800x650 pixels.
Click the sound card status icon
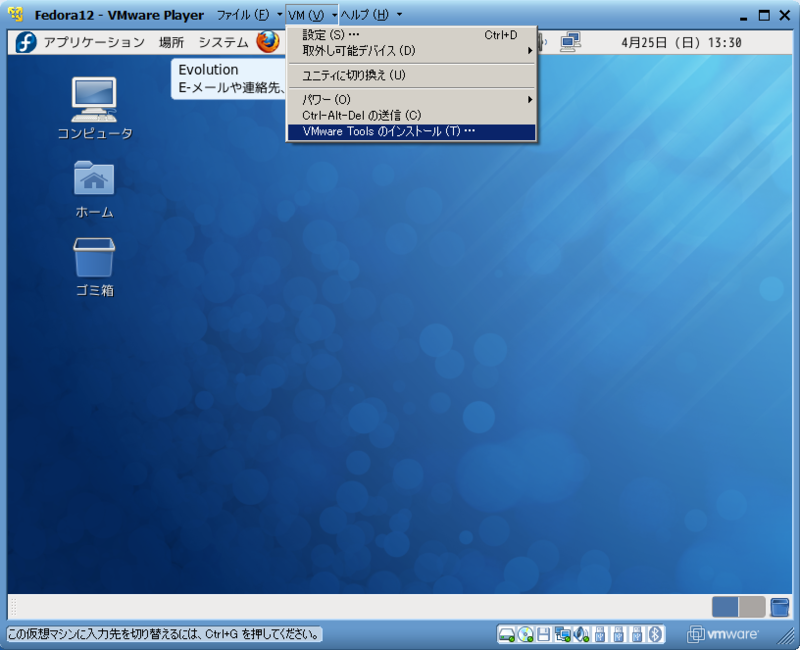click(x=581, y=634)
